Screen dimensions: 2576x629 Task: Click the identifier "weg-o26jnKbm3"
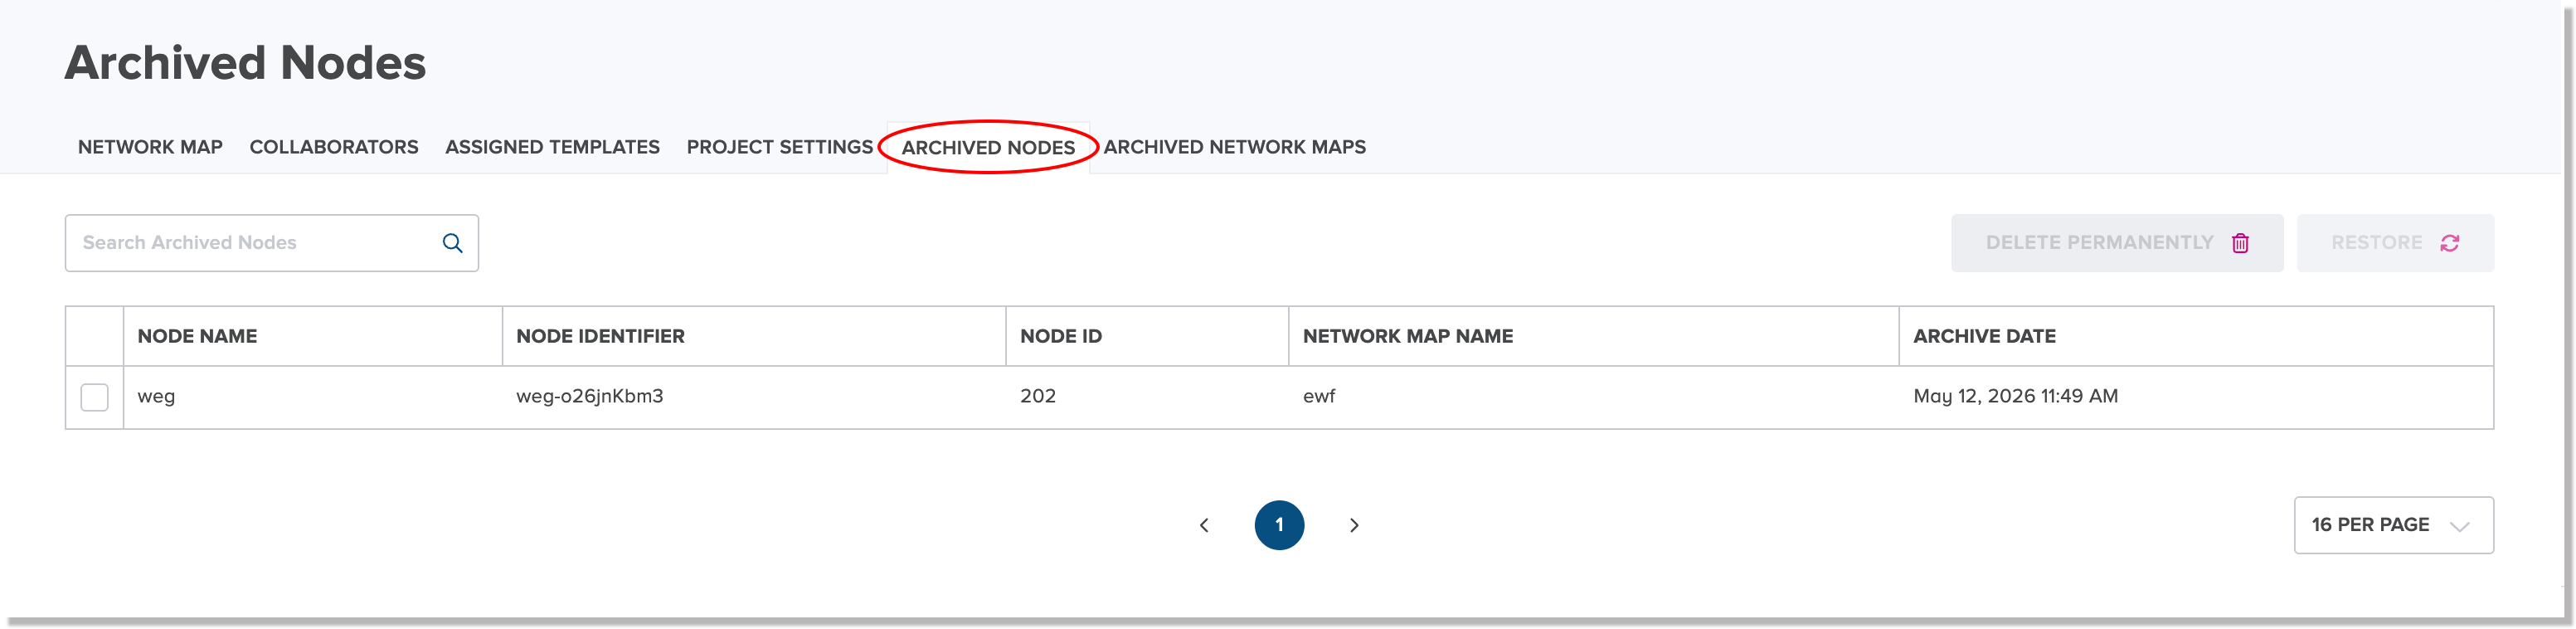tap(589, 396)
